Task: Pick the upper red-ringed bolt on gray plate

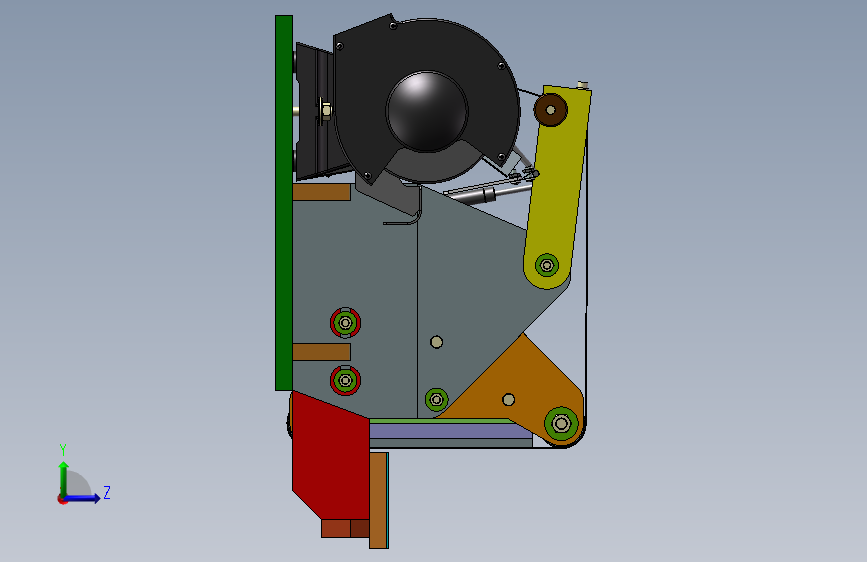Action: [x=346, y=322]
